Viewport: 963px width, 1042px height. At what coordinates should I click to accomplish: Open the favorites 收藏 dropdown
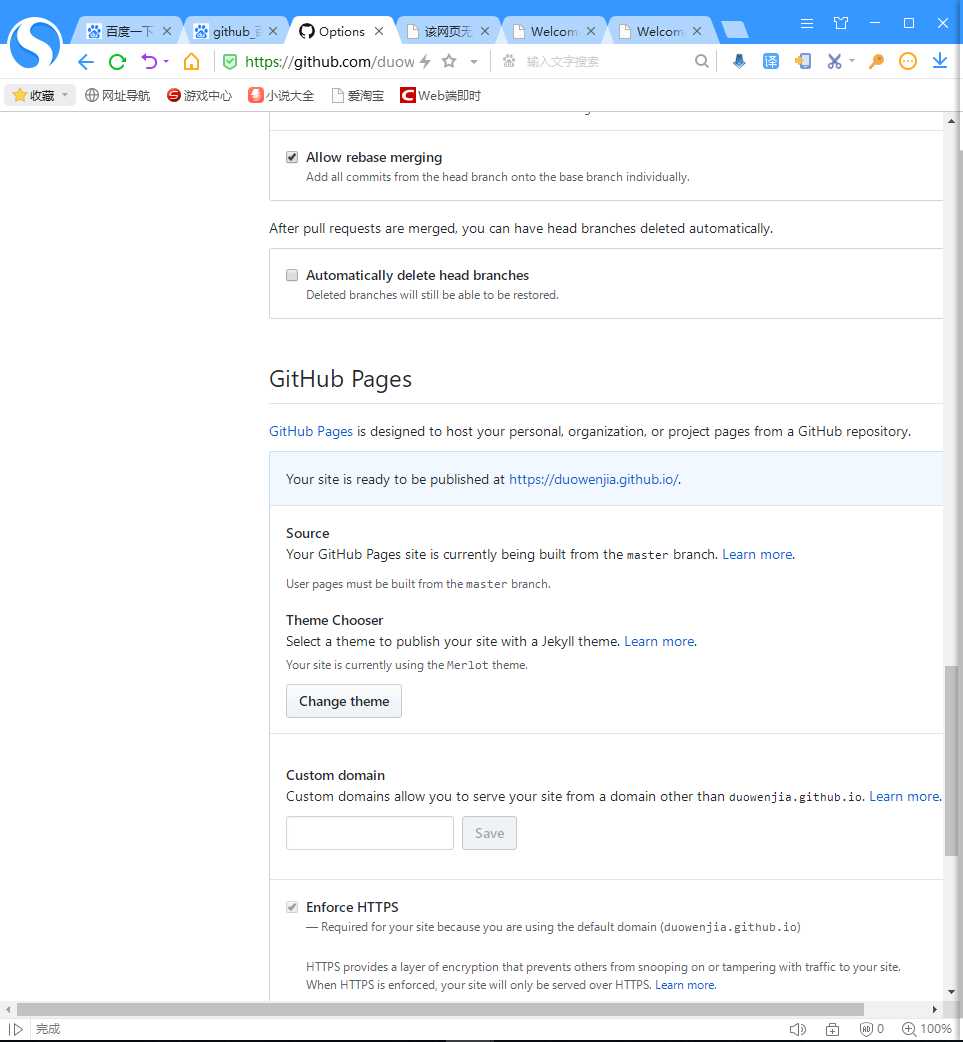pos(40,96)
